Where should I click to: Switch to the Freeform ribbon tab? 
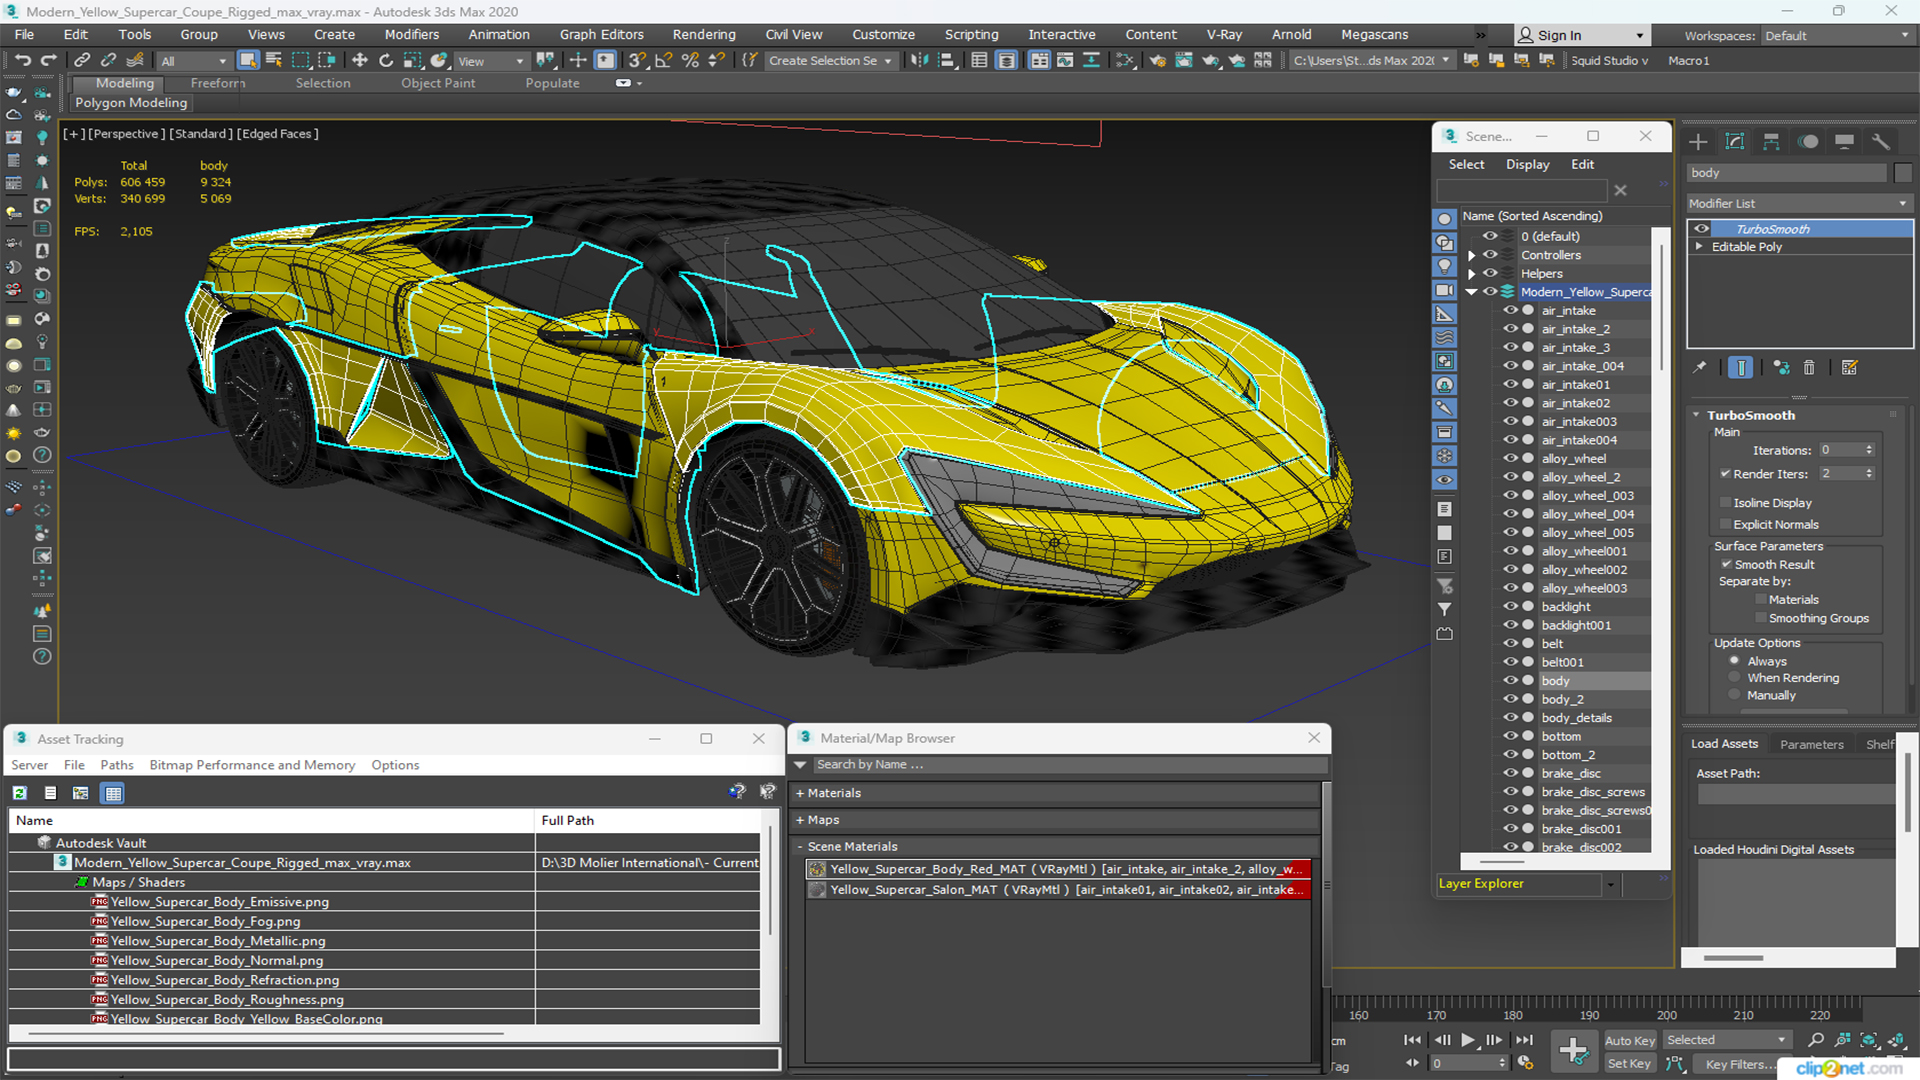pos(218,83)
